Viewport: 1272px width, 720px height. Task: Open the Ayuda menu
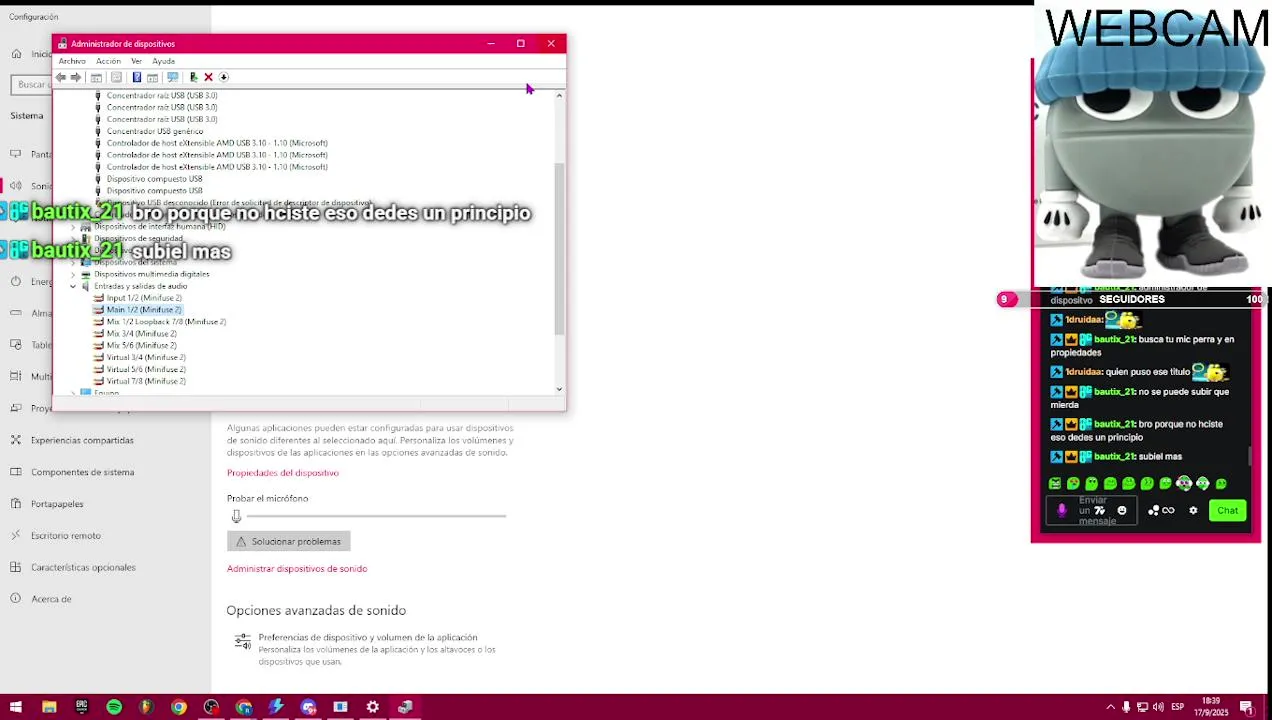click(x=163, y=61)
